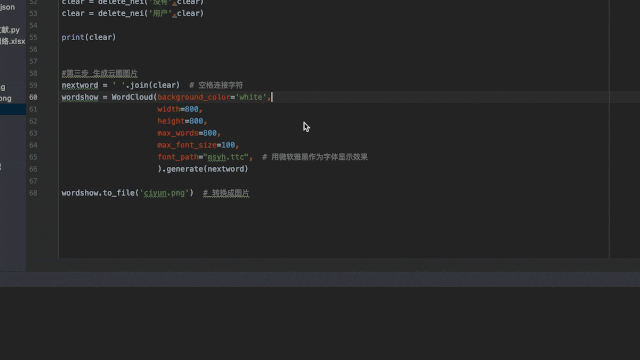
Task: Click the comment '# 转换成图片'
Action: coord(226,193)
